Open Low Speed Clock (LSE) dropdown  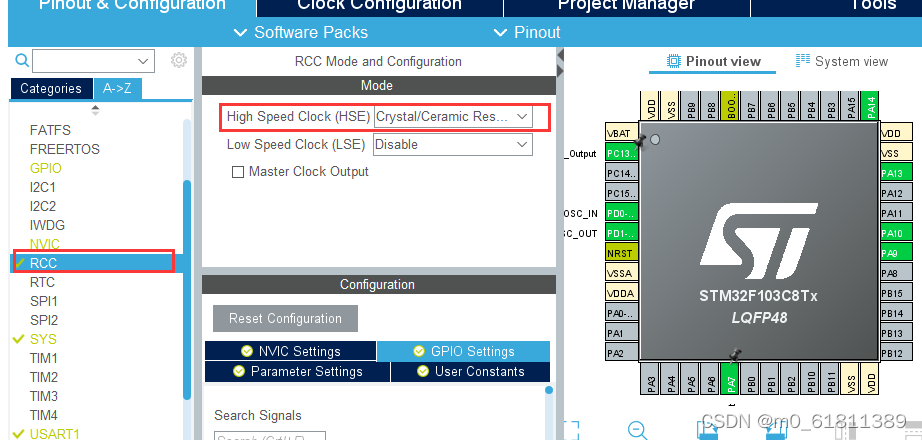click(453, 144)
